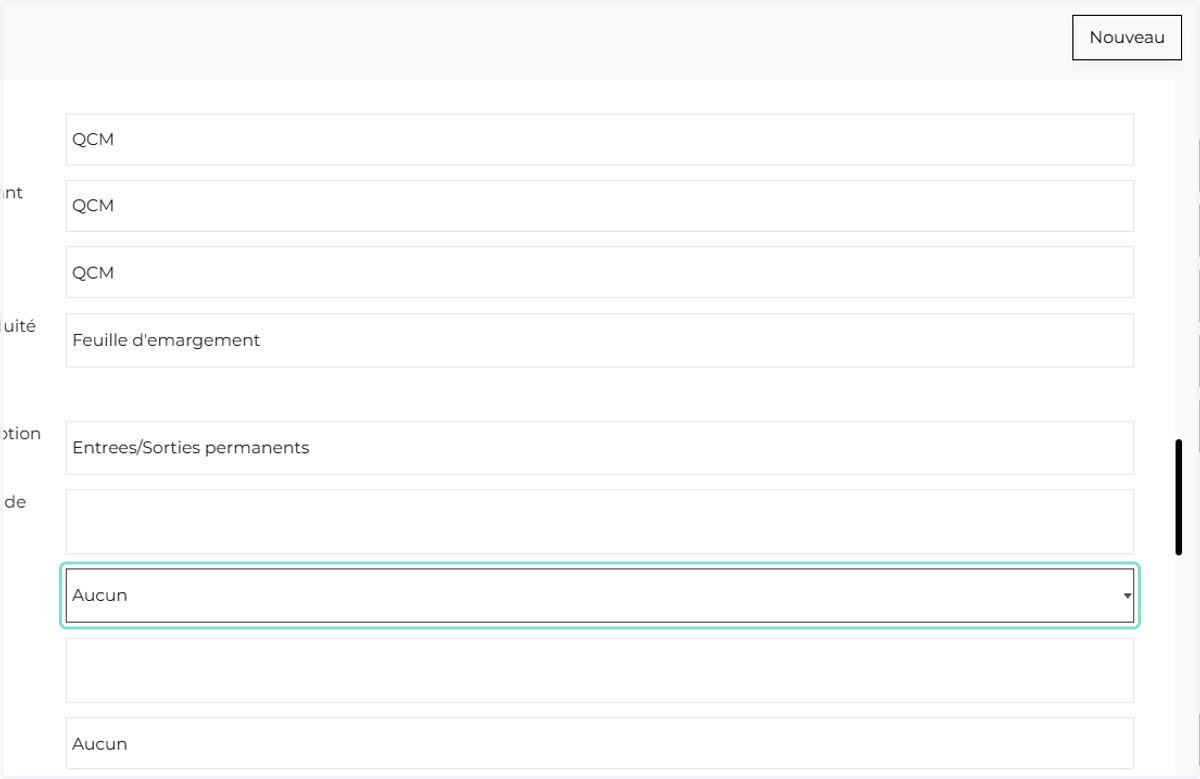Click the Entrees/Sorties permanents field

coord(600,448)
